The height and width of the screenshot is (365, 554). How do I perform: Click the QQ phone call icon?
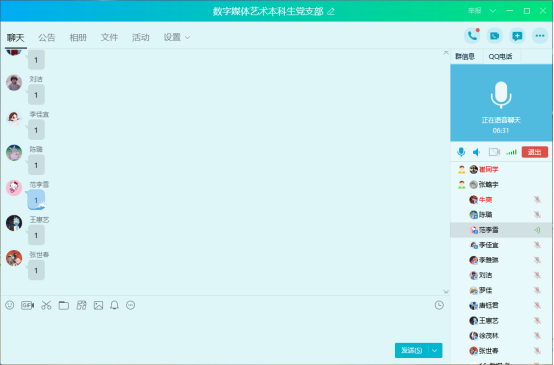coord(472,36)
